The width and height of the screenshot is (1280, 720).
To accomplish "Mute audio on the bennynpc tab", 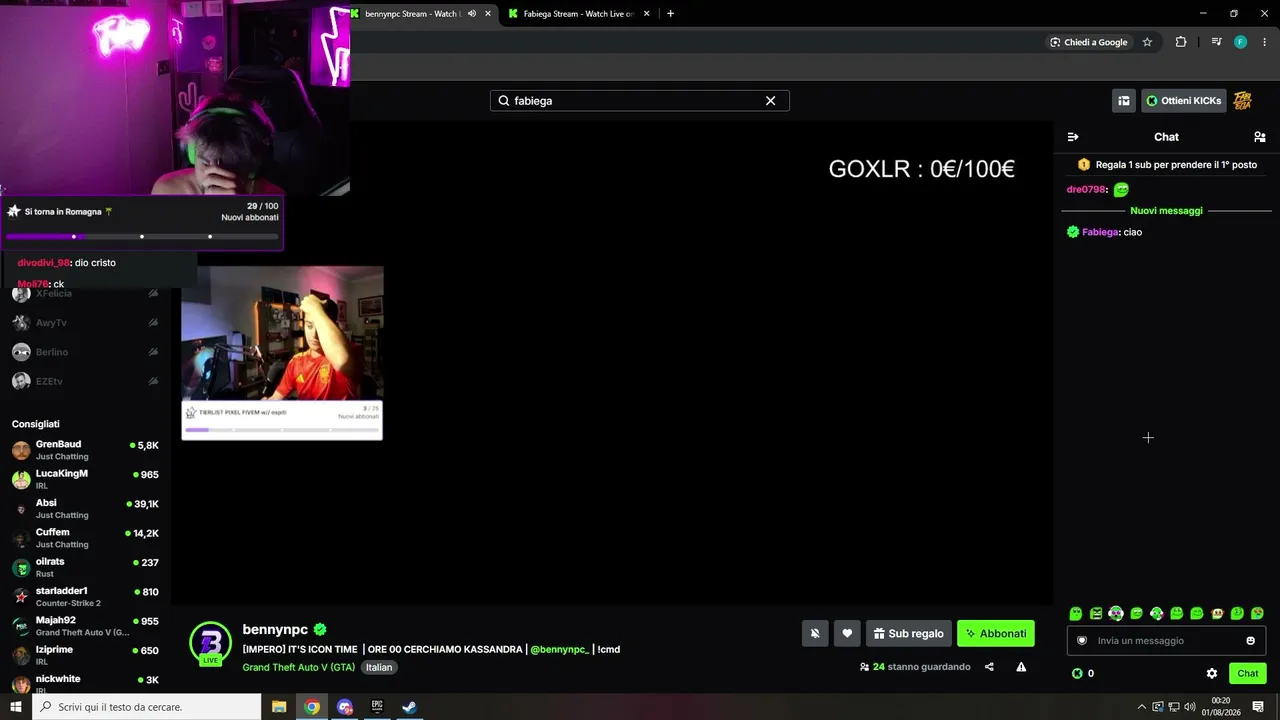I will tap(472, 14).
